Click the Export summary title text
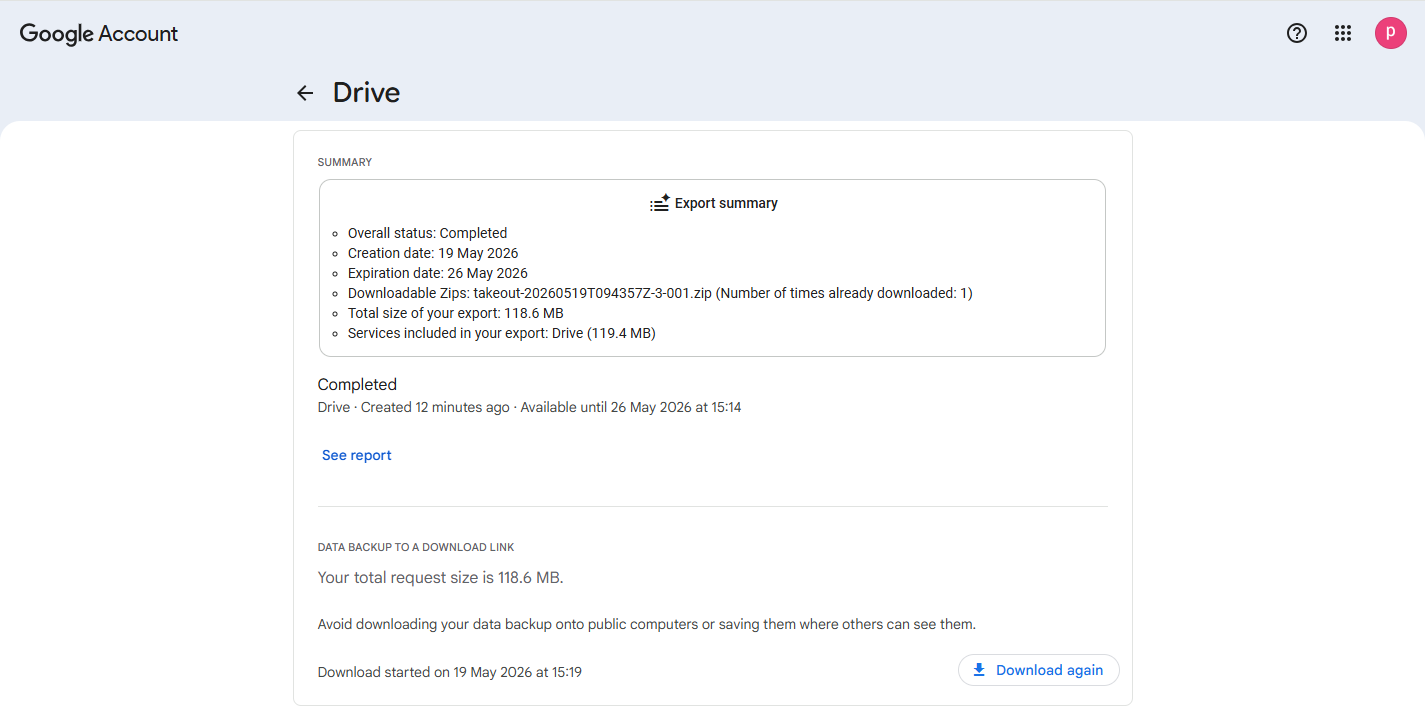The height and width of the screenshot is (723, 1425). (x=726, y=203)
